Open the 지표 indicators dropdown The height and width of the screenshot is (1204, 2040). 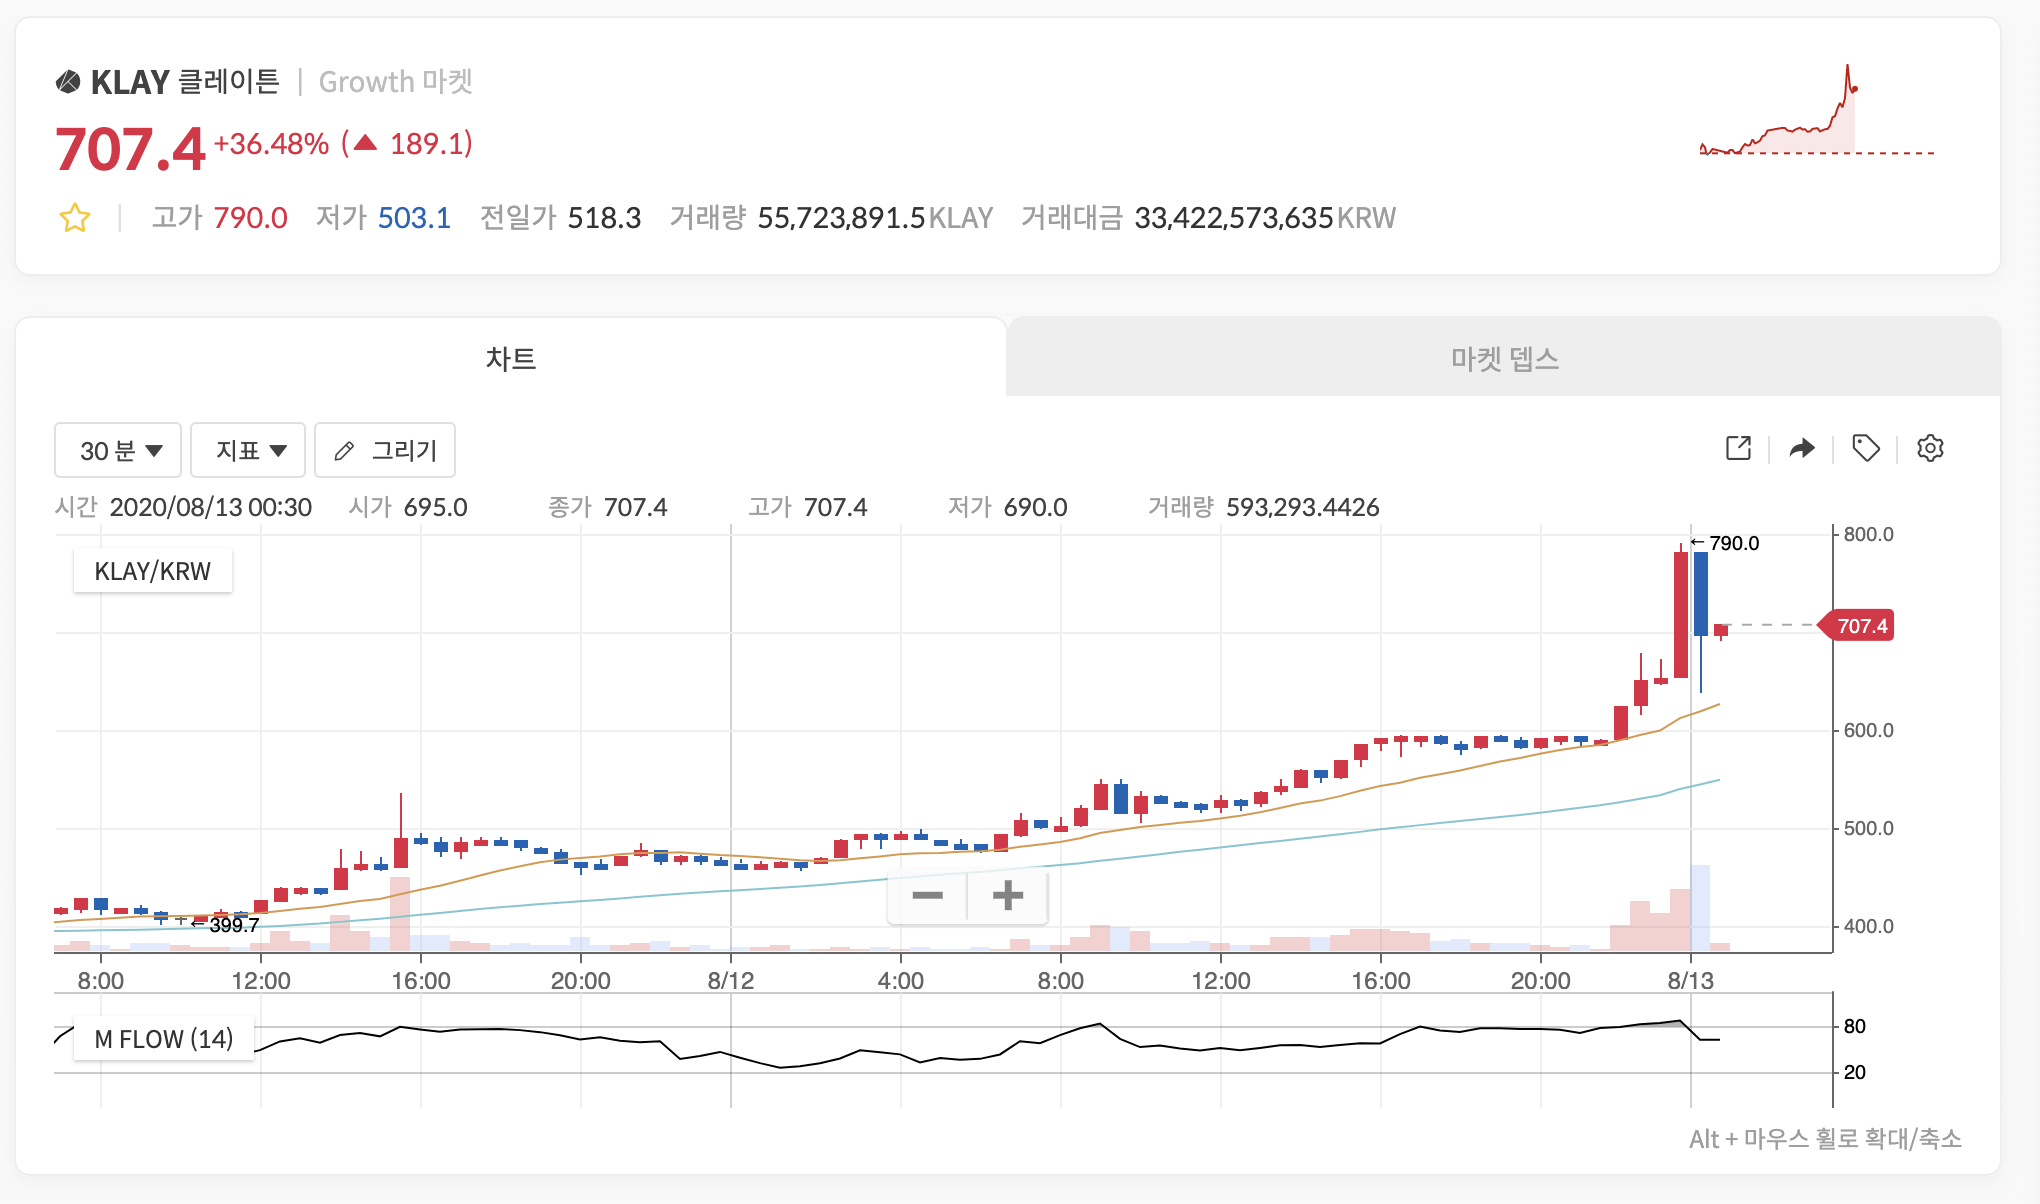(x=250, y=451)
